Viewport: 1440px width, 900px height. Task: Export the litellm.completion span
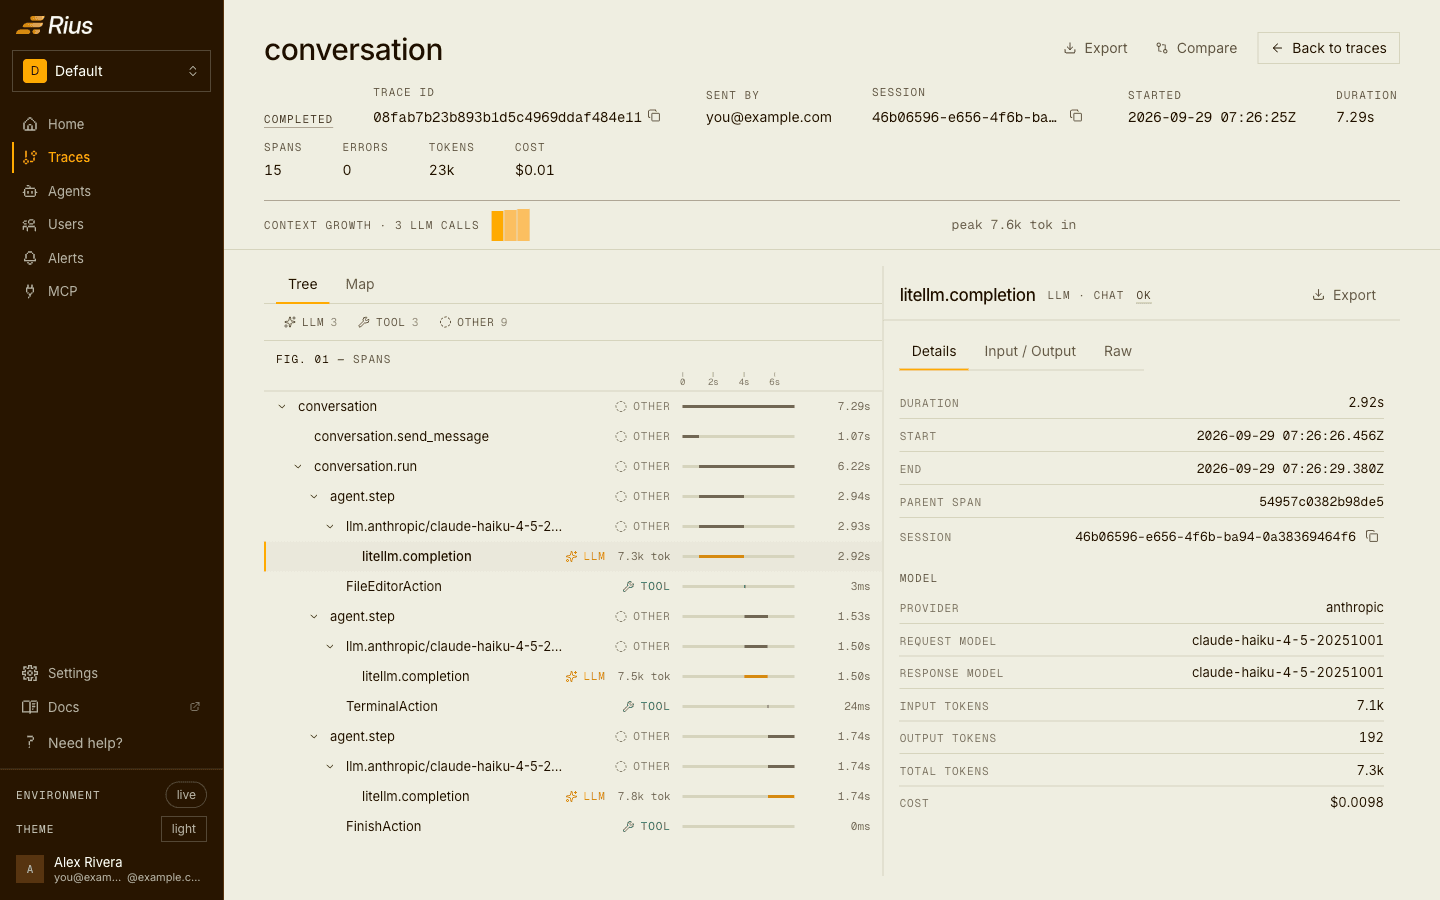point(1344,295)
